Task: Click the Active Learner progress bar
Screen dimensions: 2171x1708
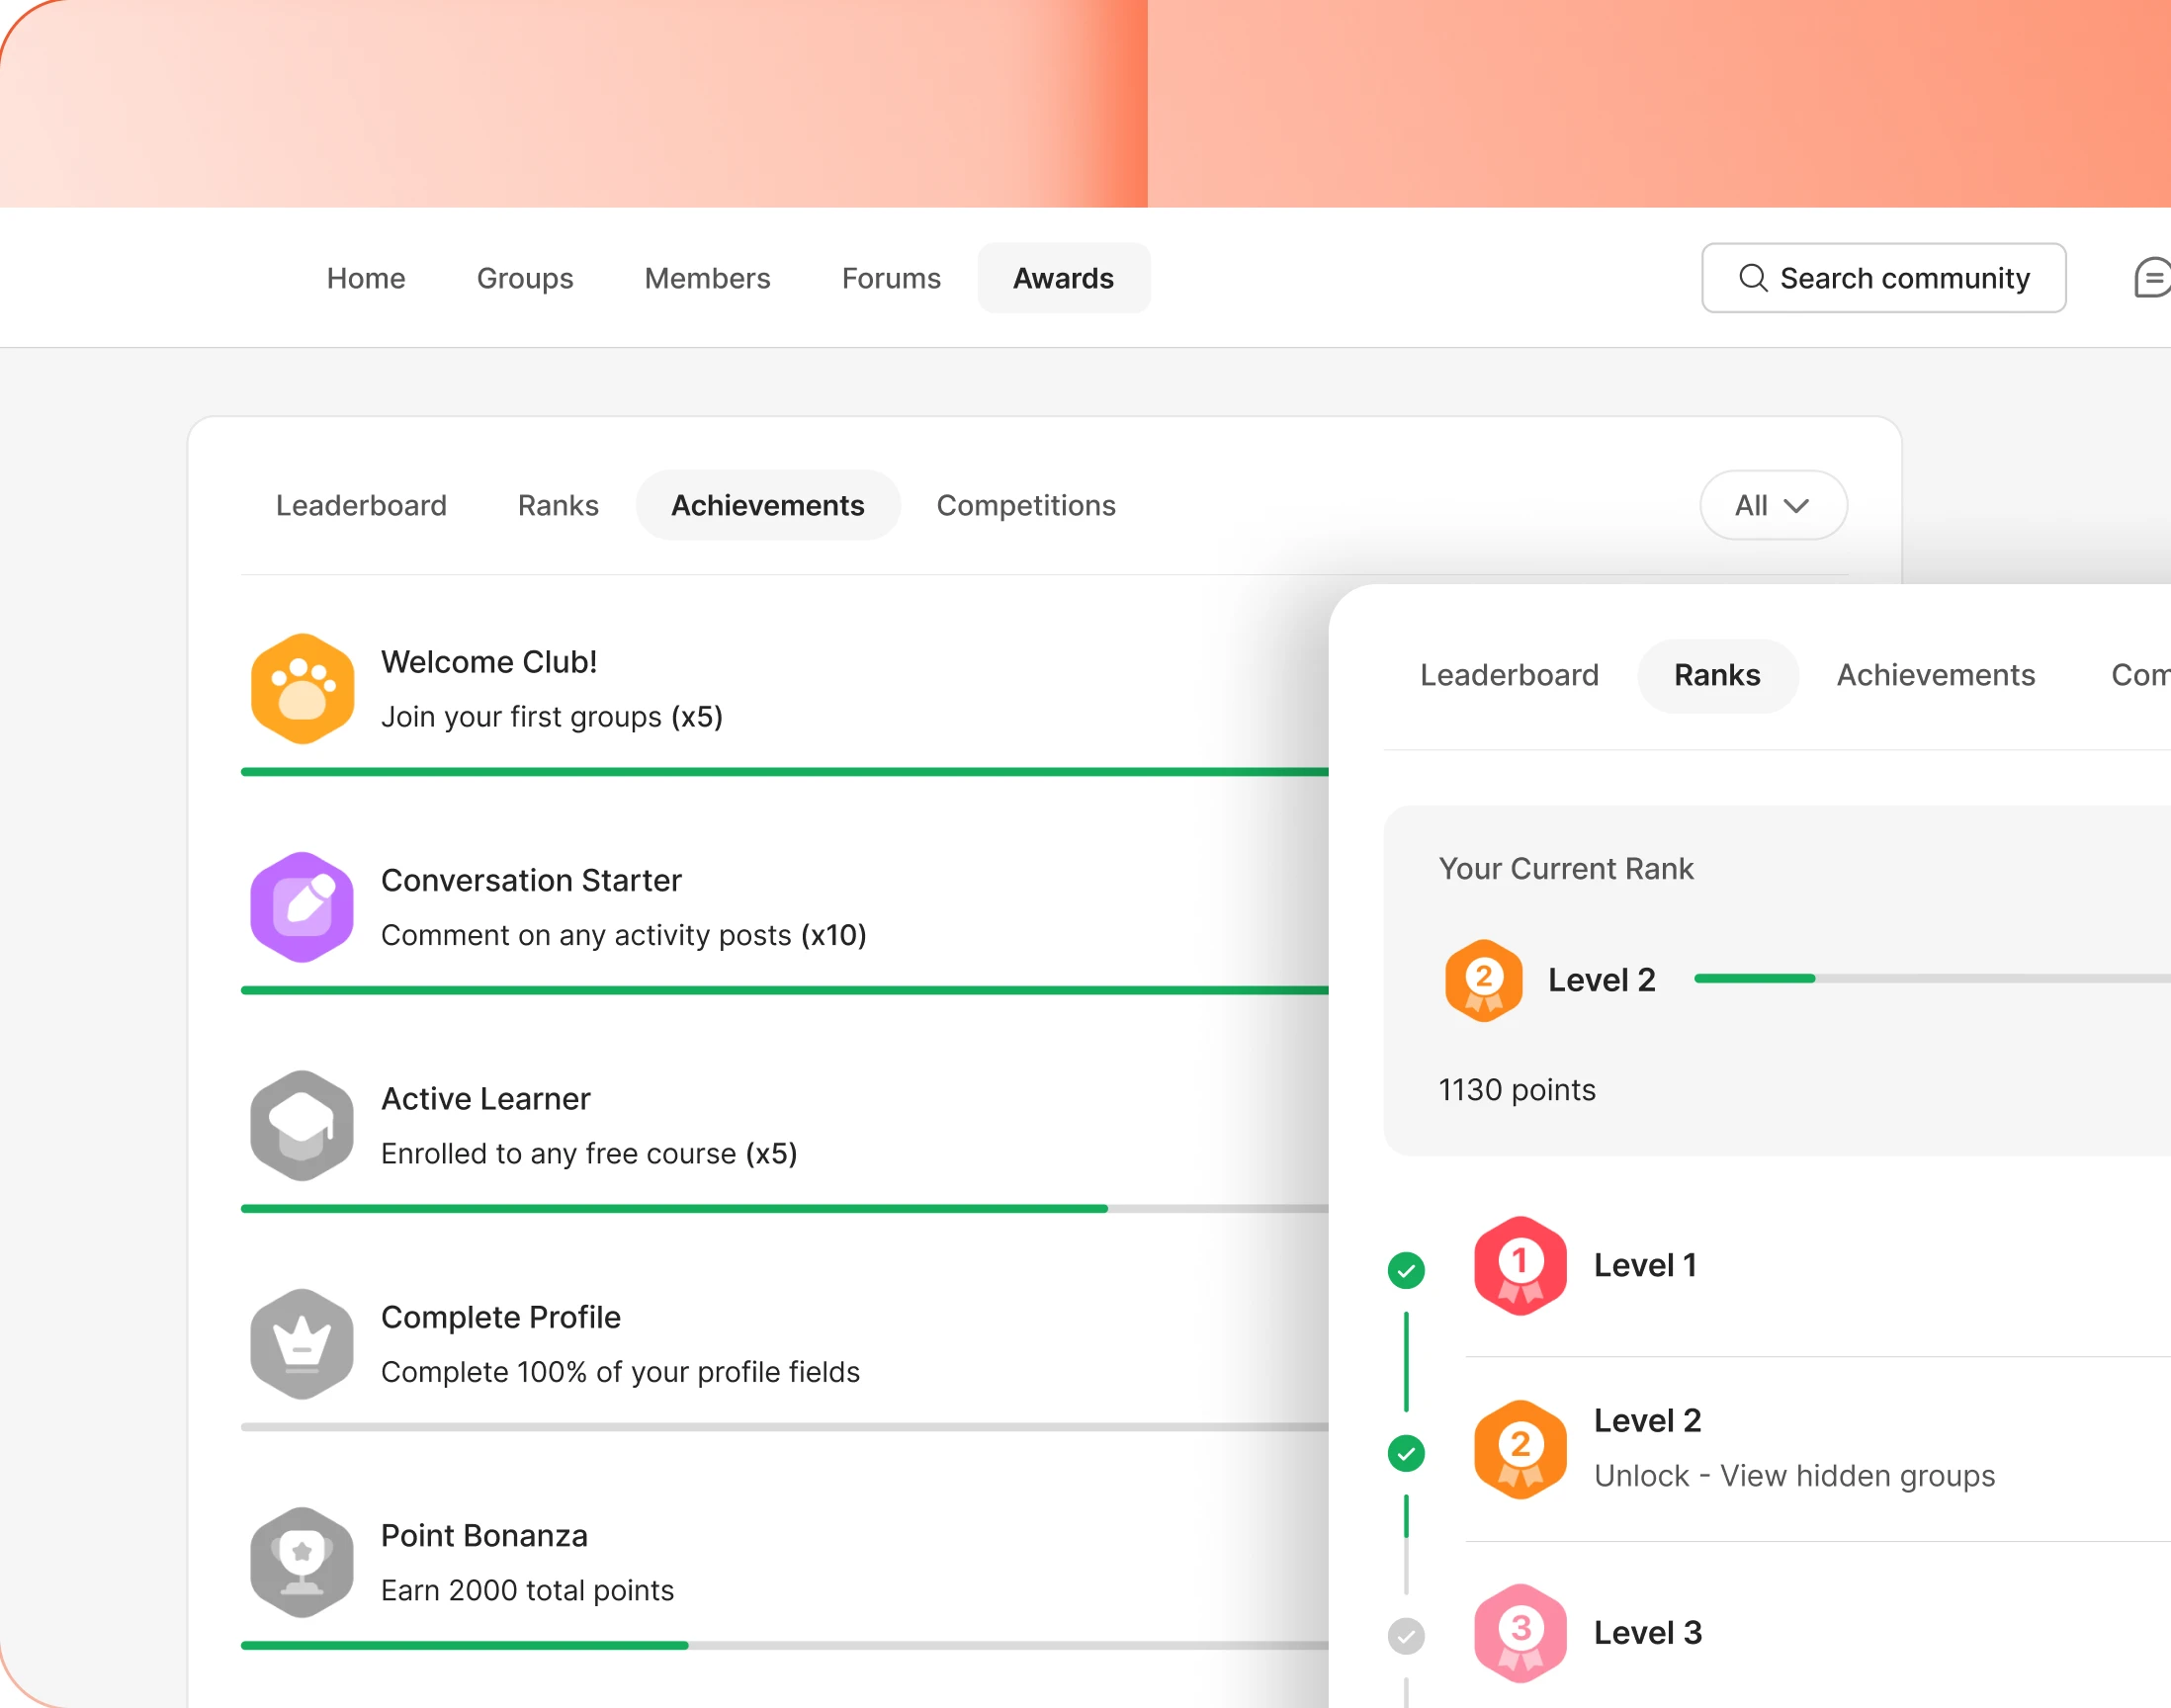Action: (785, 1208)
